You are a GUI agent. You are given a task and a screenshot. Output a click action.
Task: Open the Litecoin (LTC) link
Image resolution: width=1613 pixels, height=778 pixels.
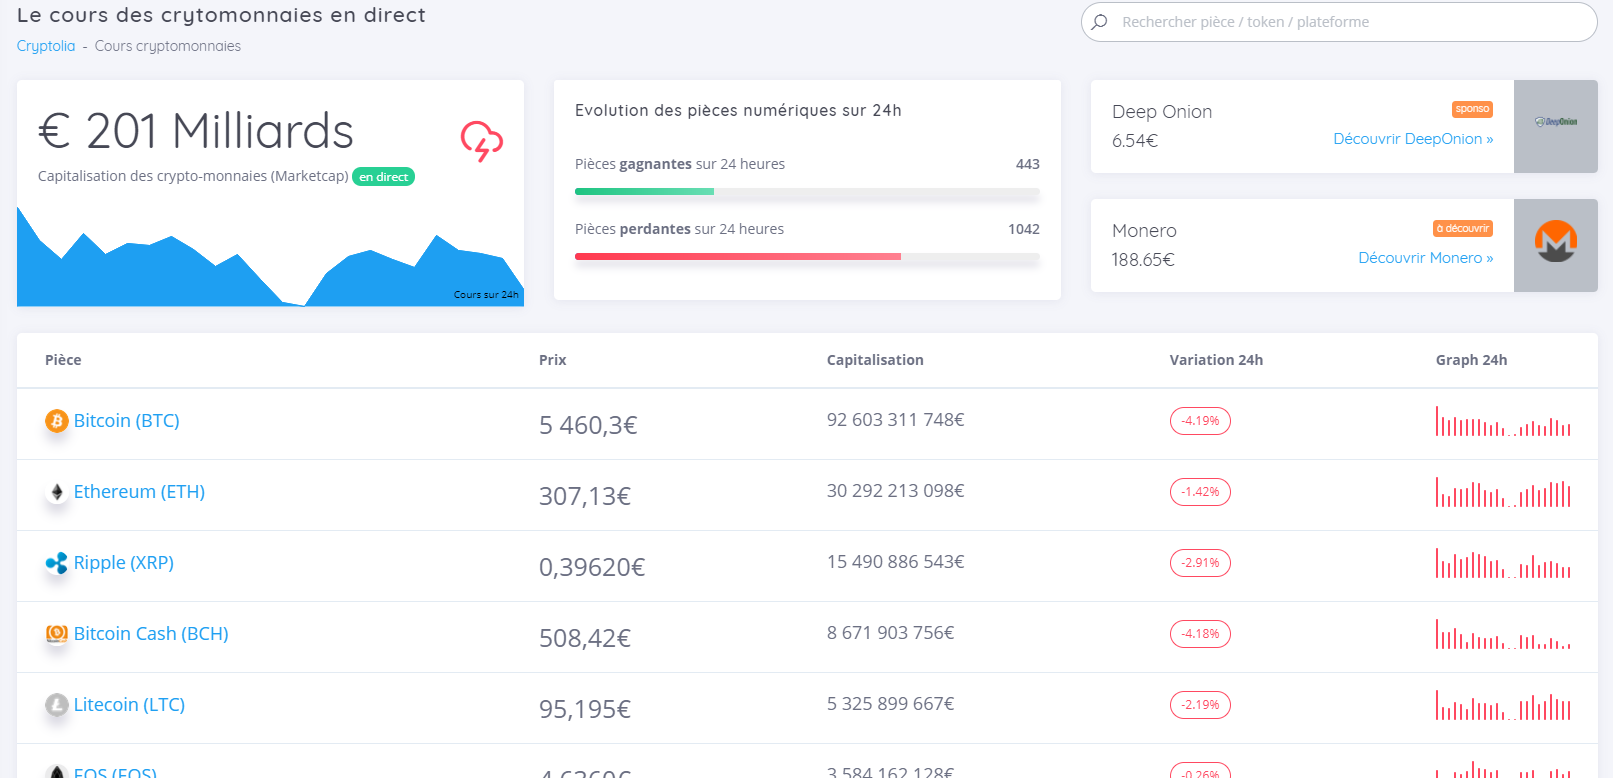[129, 705]
